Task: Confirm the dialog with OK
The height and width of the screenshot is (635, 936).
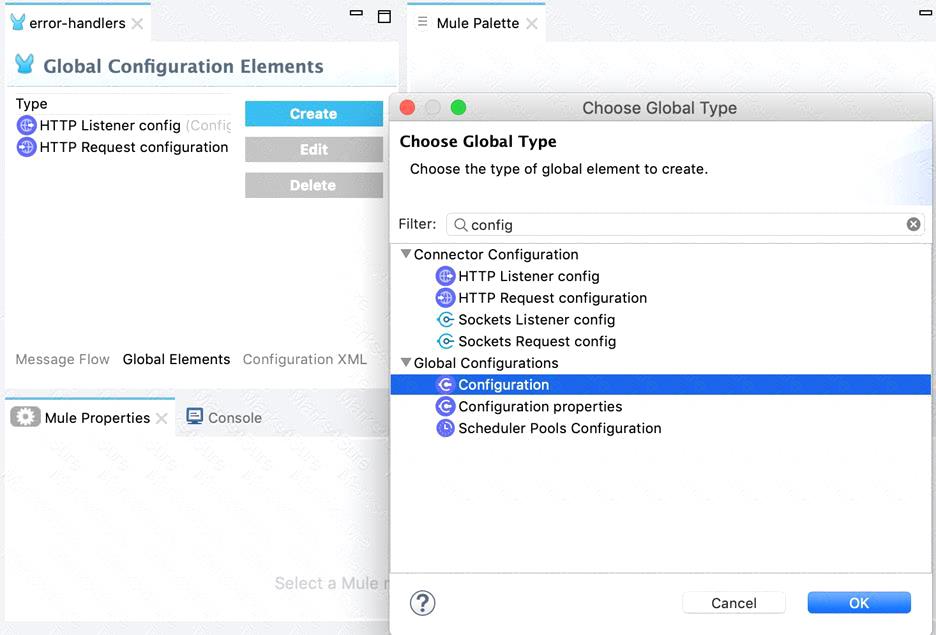Action: [x=859, y=603]
